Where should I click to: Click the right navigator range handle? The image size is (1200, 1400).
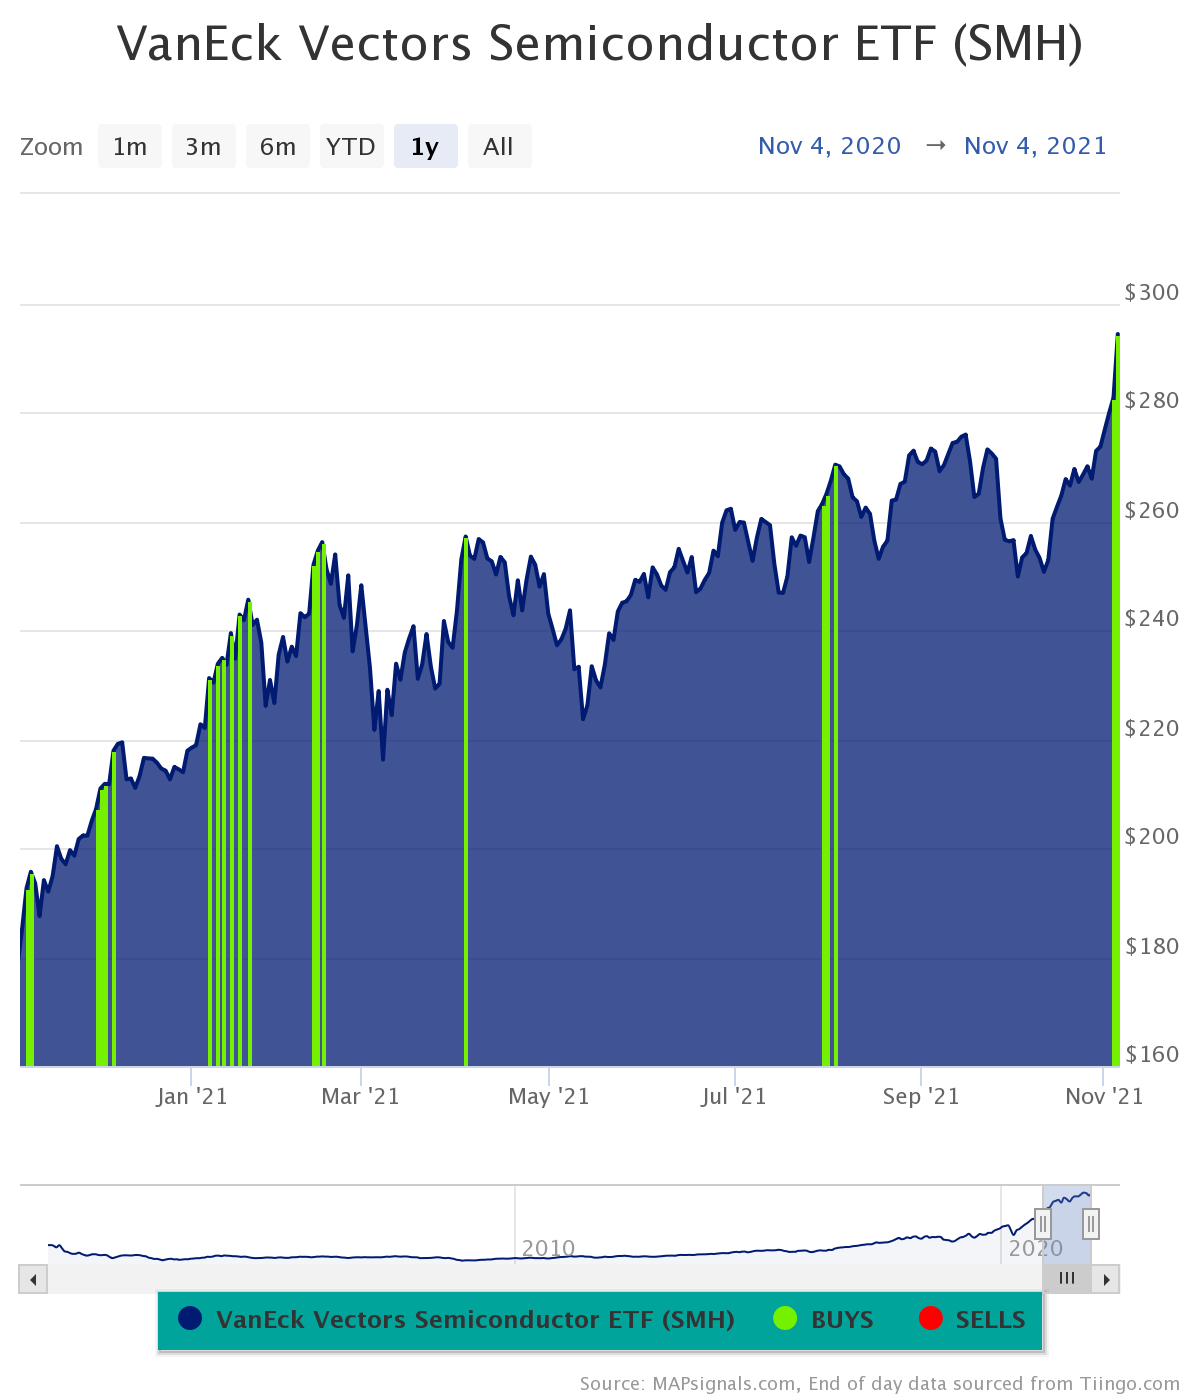1091,1223
